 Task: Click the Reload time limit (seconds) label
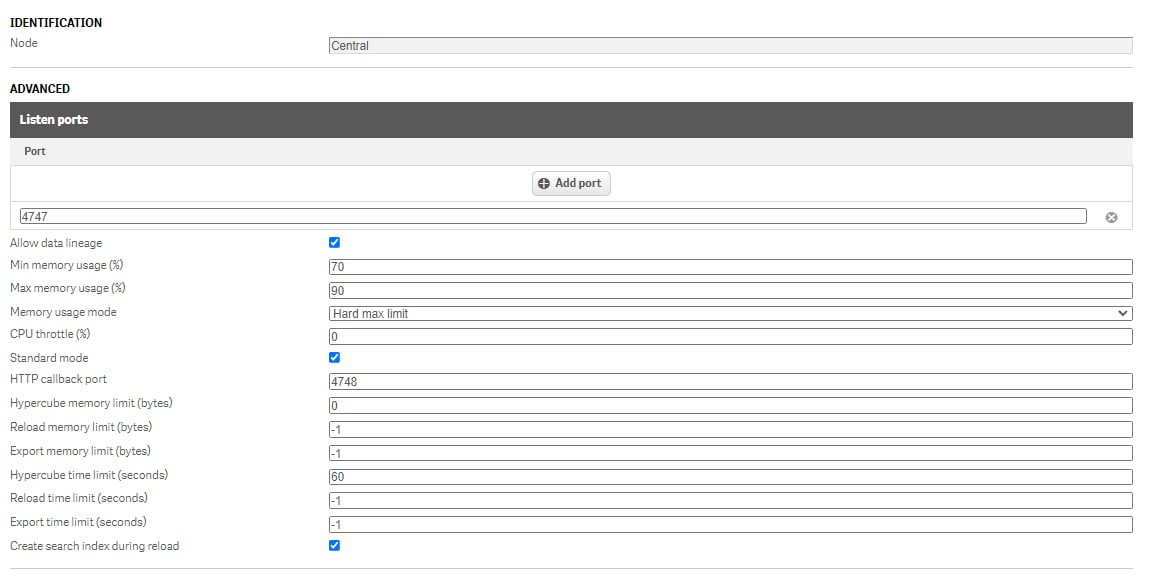coord(79,498)
